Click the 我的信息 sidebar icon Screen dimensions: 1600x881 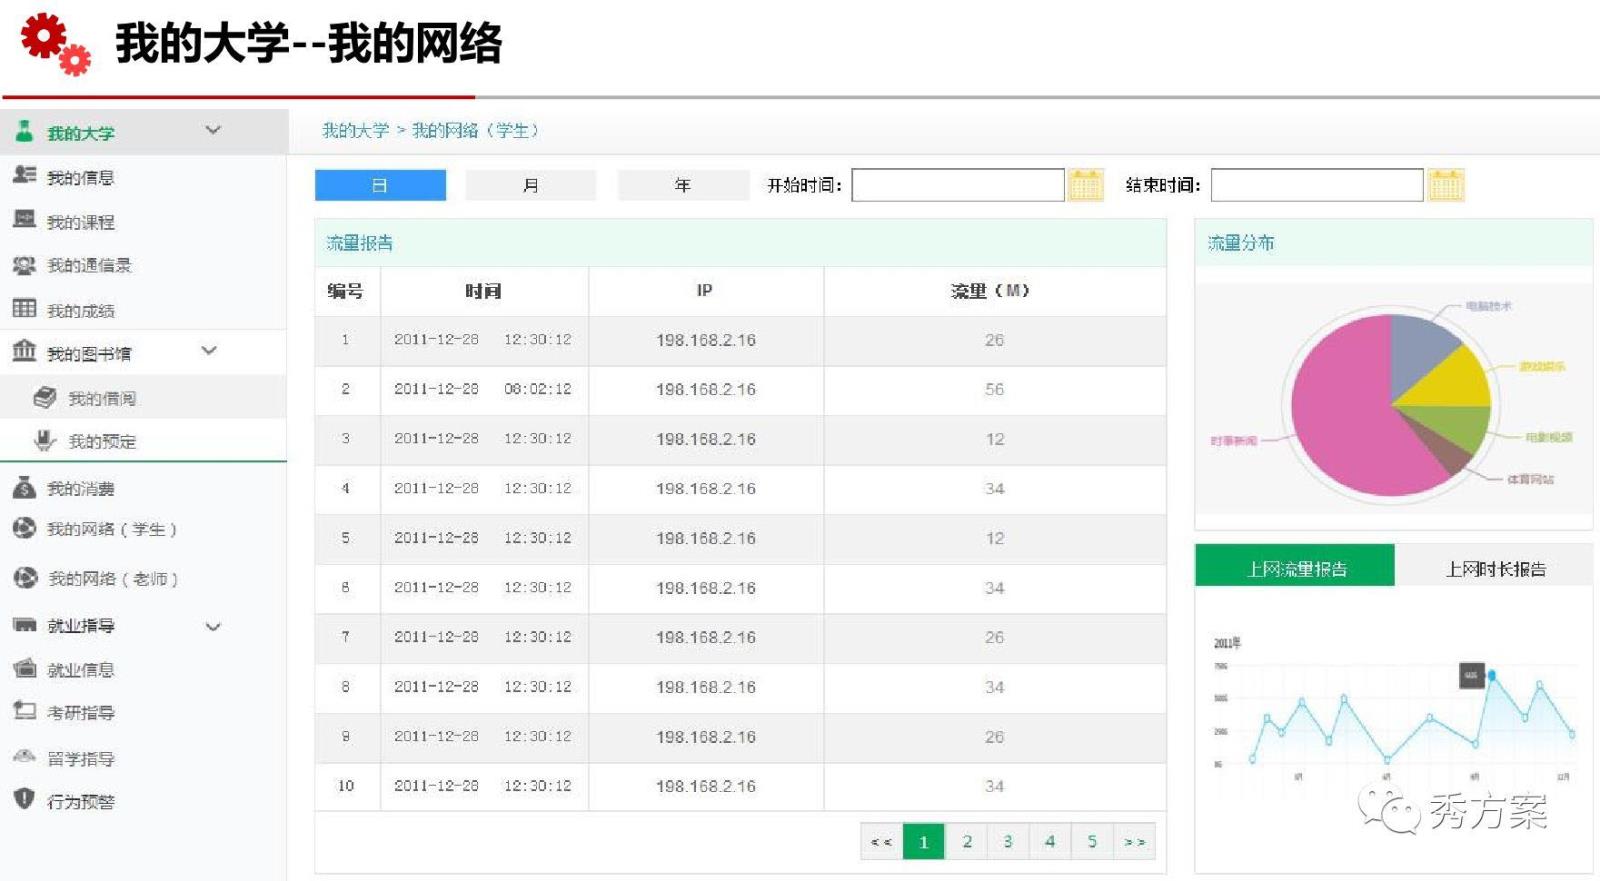[x=24, y=175]
